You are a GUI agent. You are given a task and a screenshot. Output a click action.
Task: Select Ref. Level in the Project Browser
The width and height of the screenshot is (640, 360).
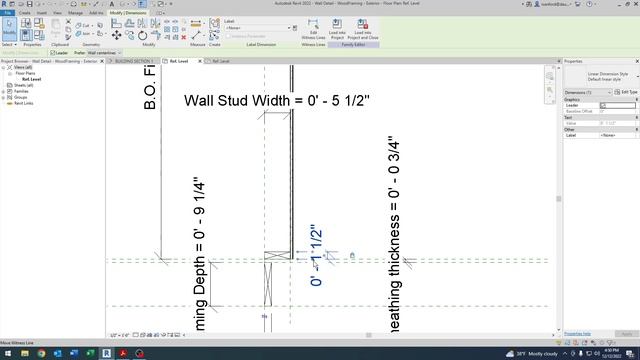click(x=31, y=79)
